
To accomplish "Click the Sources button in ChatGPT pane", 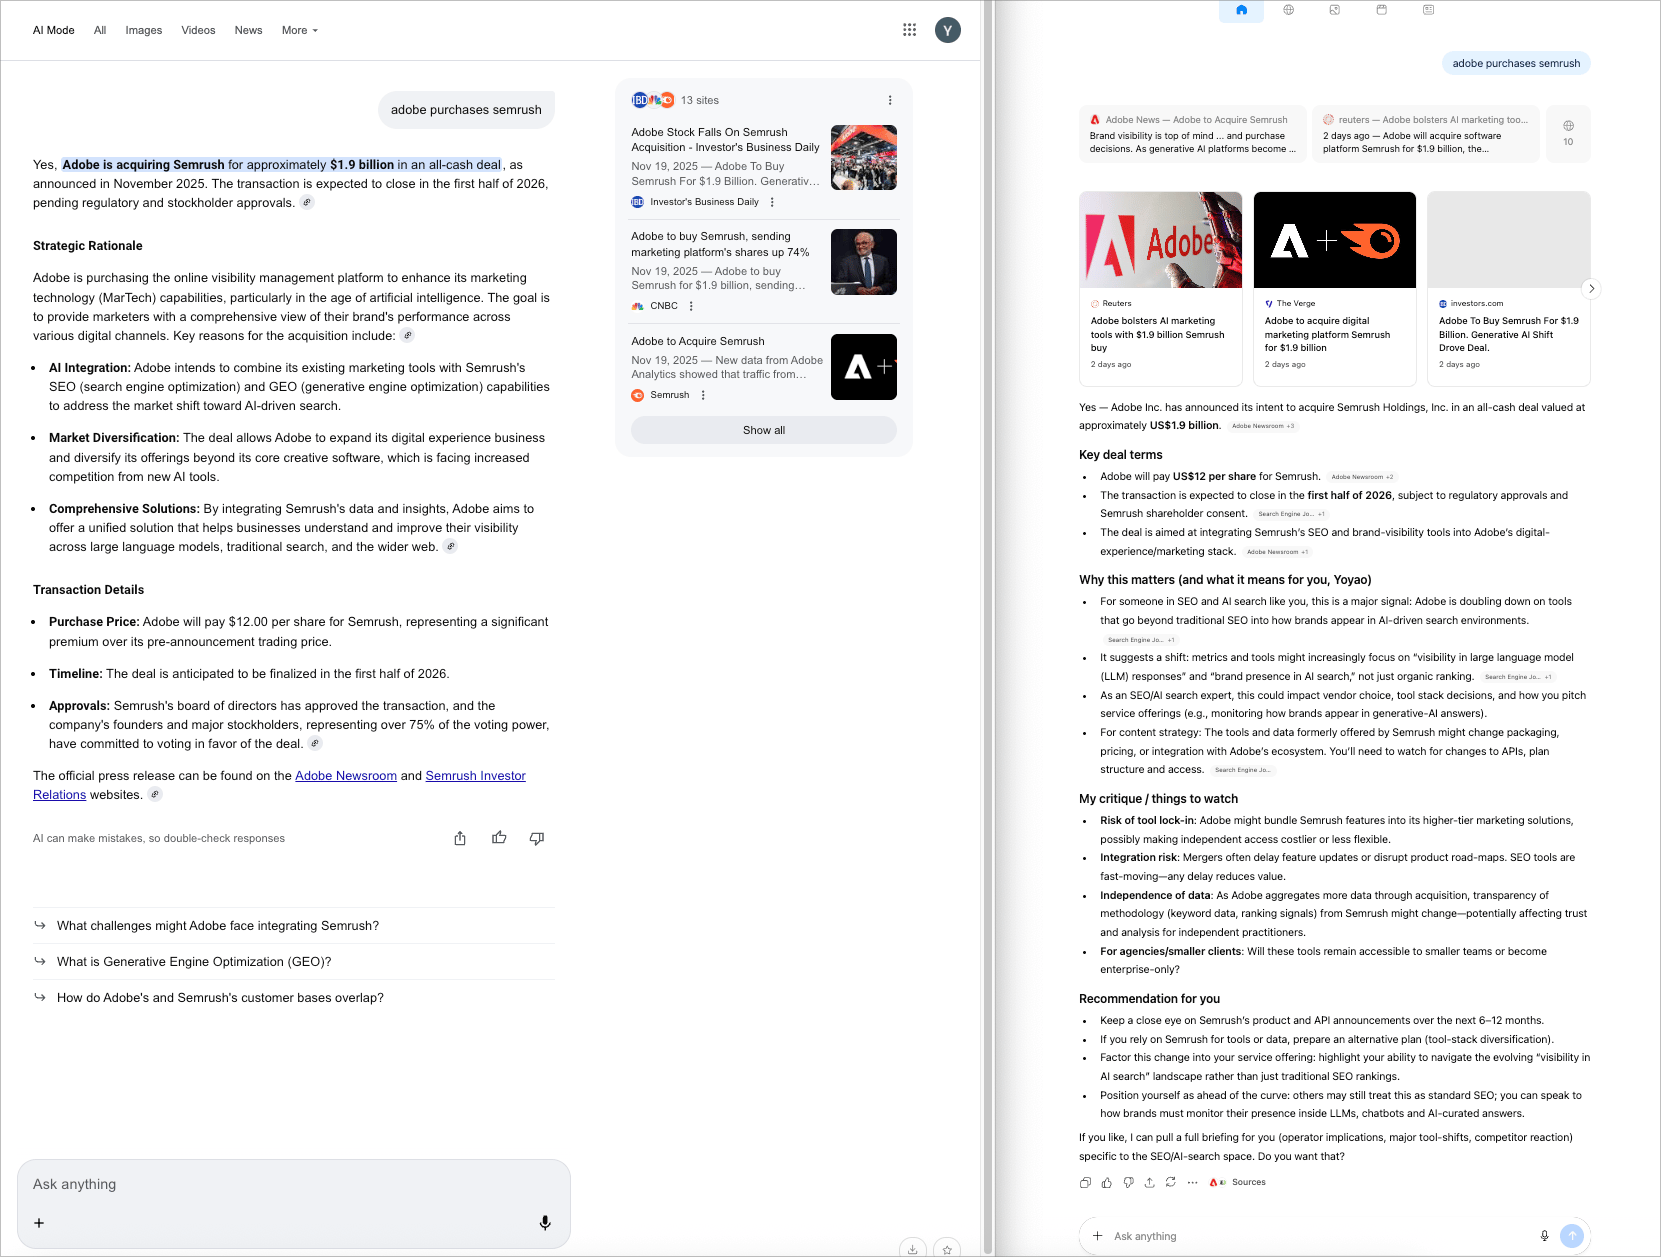I will pyautogui.click(x=1238, y=1182).
